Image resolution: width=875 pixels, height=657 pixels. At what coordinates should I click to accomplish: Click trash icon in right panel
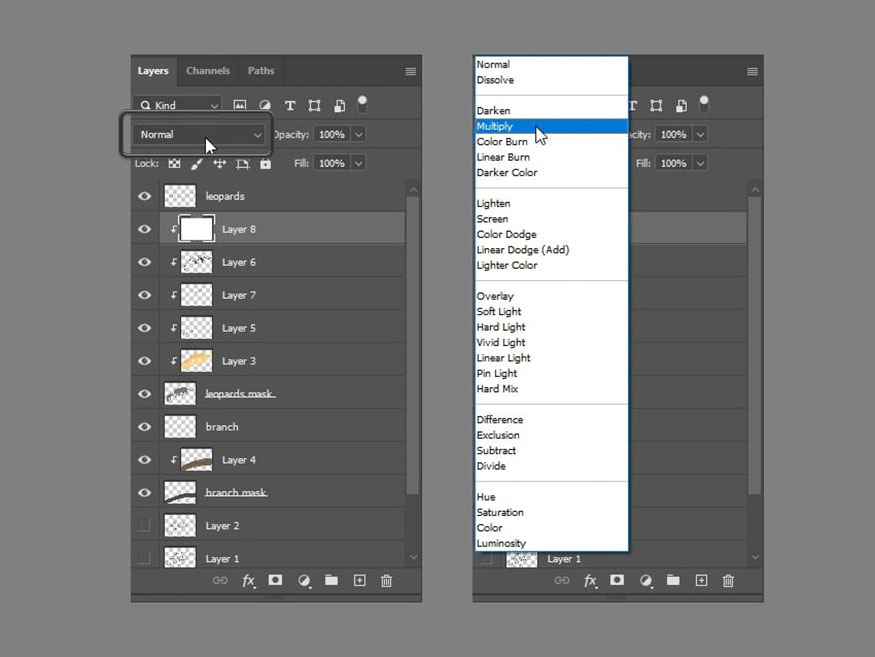728,581
